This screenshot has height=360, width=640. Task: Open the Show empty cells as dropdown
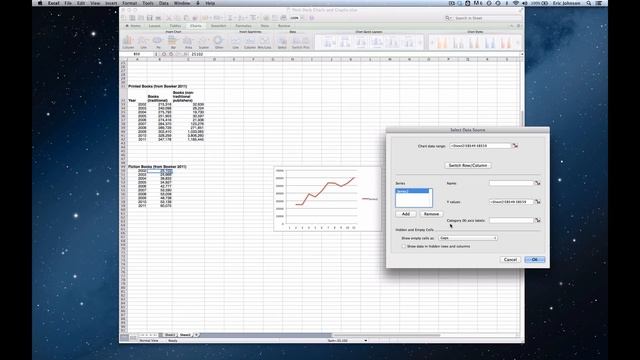tap(468, 238)
